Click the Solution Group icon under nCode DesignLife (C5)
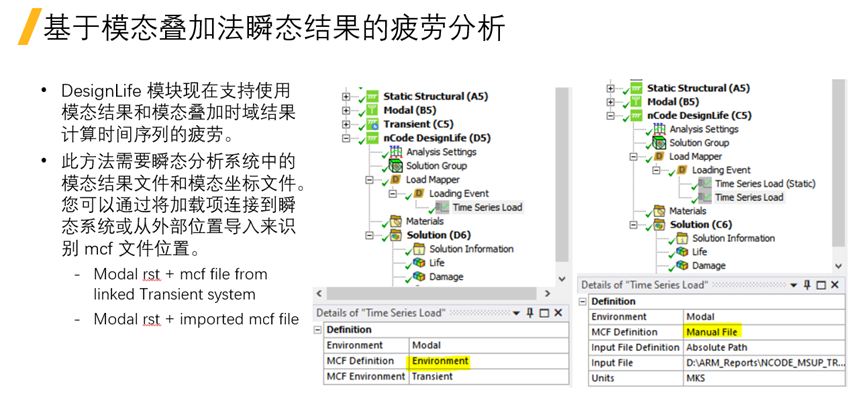This screenshot has height=409, width=865. tap(659, 142)
